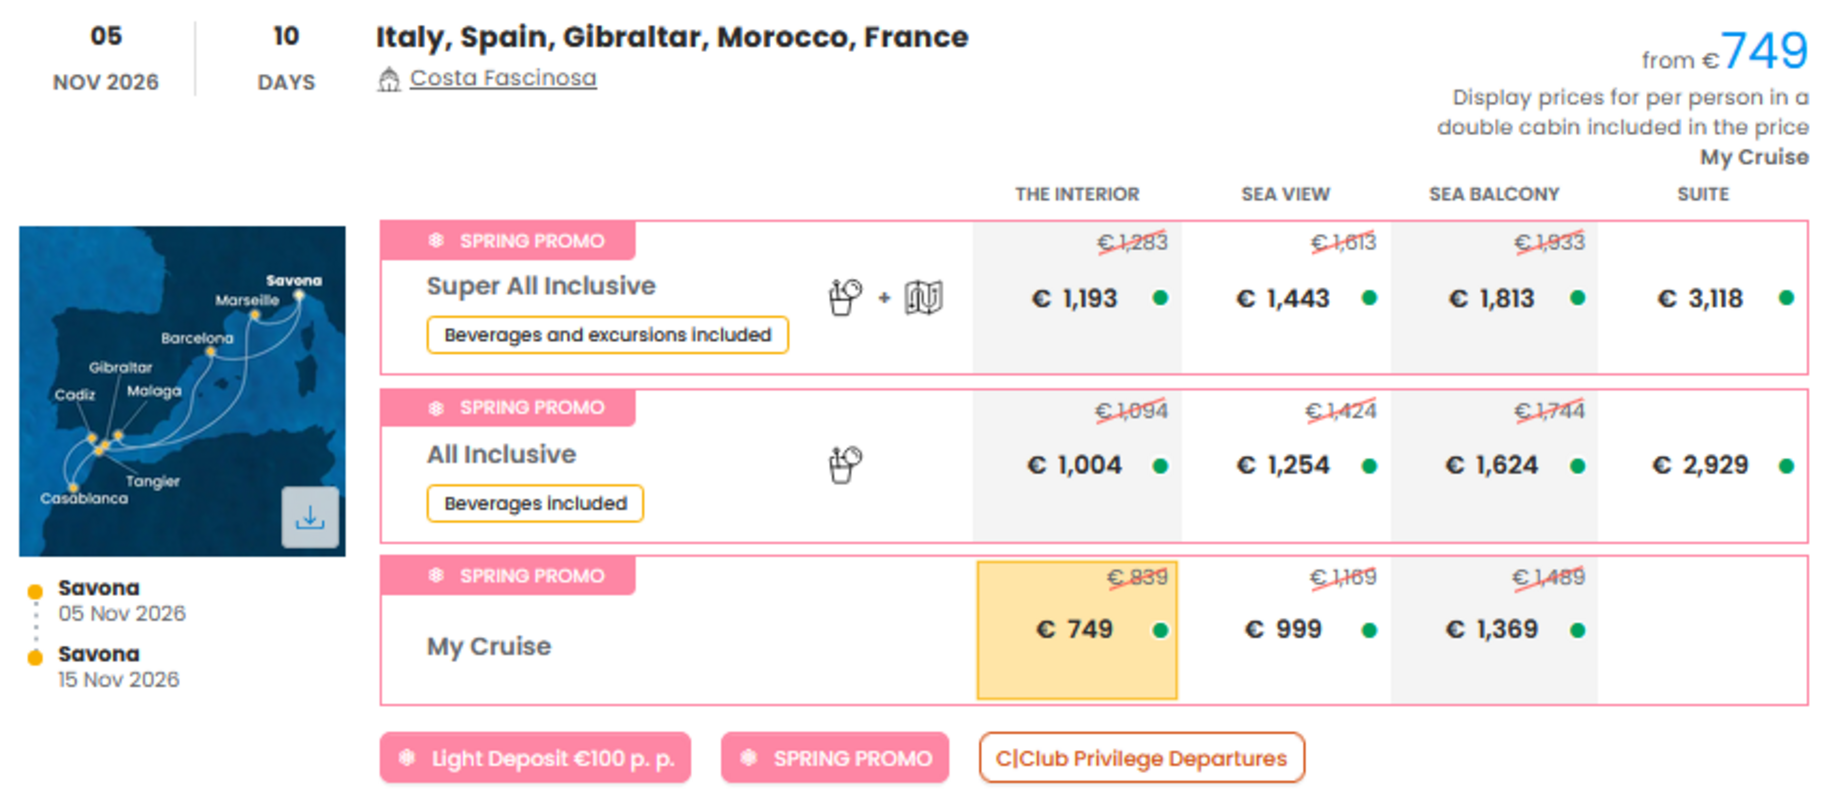Click the Beverages included tag
This screenshot has width=1824, height=800.
click(x=535, y=503)
